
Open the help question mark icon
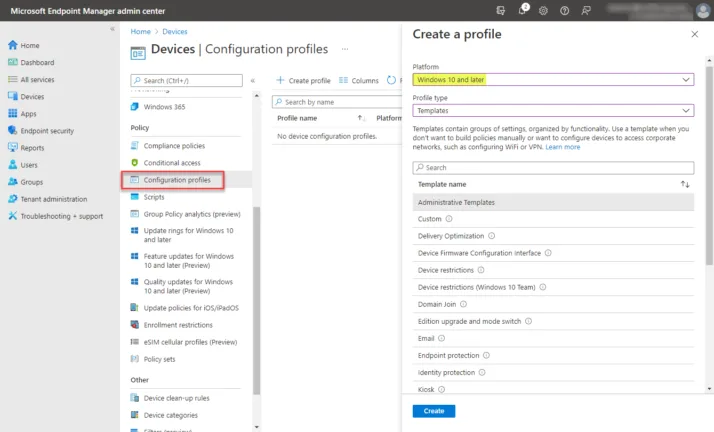click(x=564, y=10)
